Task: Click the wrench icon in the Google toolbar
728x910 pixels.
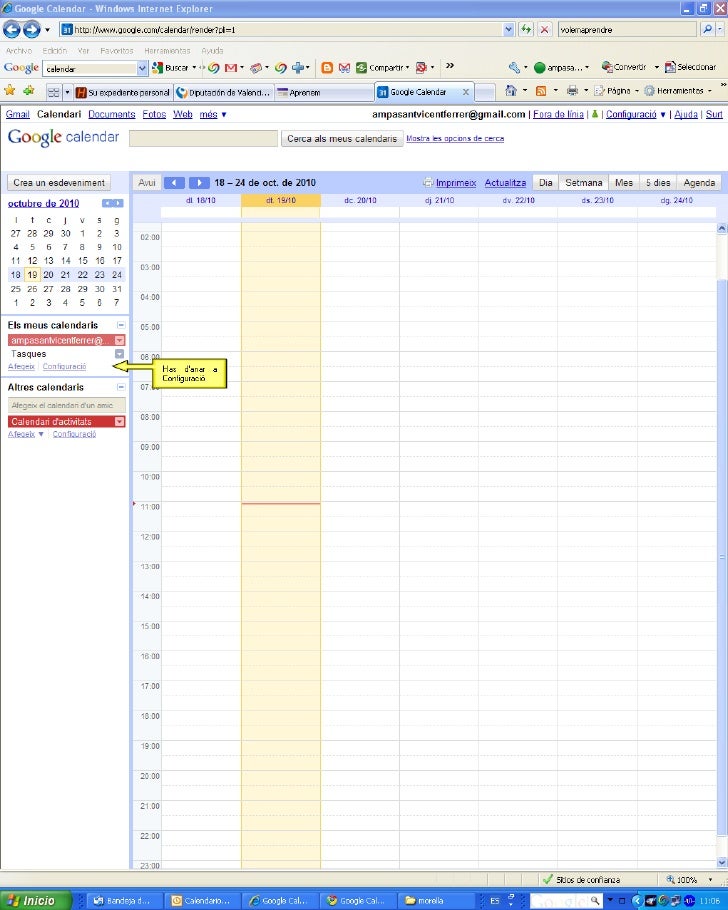Action: (514, 68)
